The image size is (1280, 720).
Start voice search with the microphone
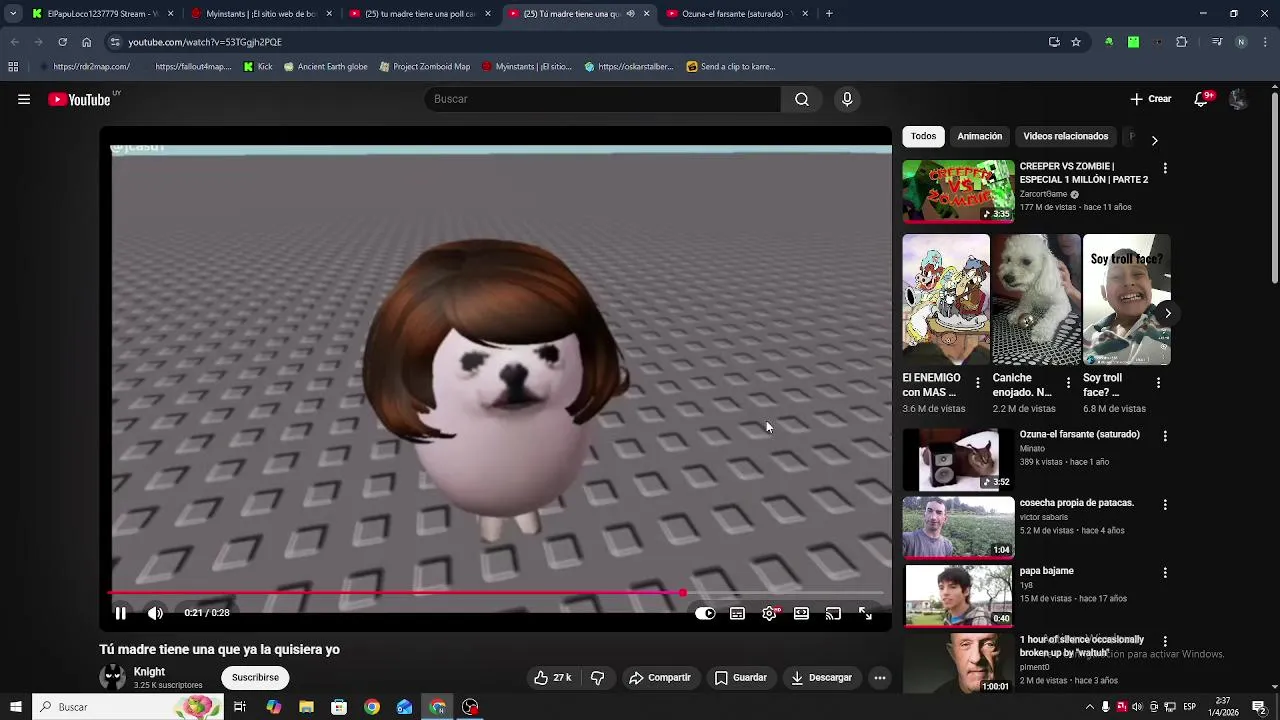tap(847, 99)
